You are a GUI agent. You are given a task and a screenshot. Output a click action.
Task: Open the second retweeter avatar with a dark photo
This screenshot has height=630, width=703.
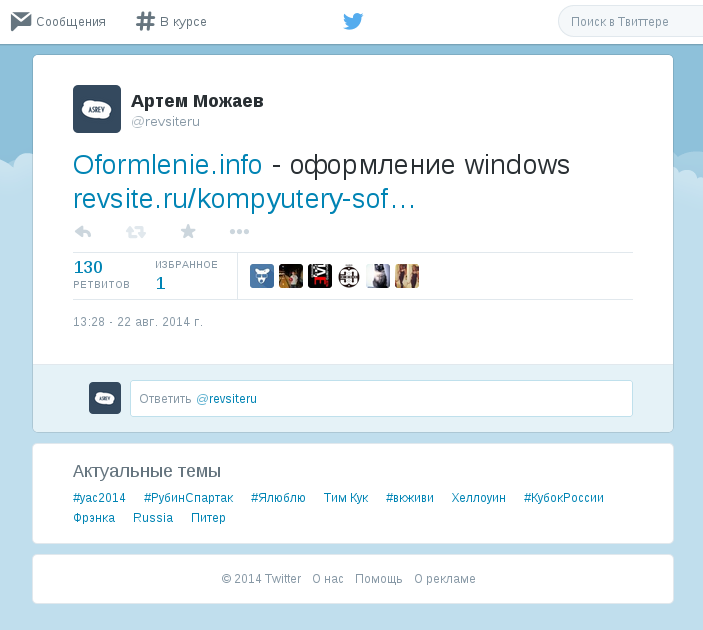tap(291, 276)
